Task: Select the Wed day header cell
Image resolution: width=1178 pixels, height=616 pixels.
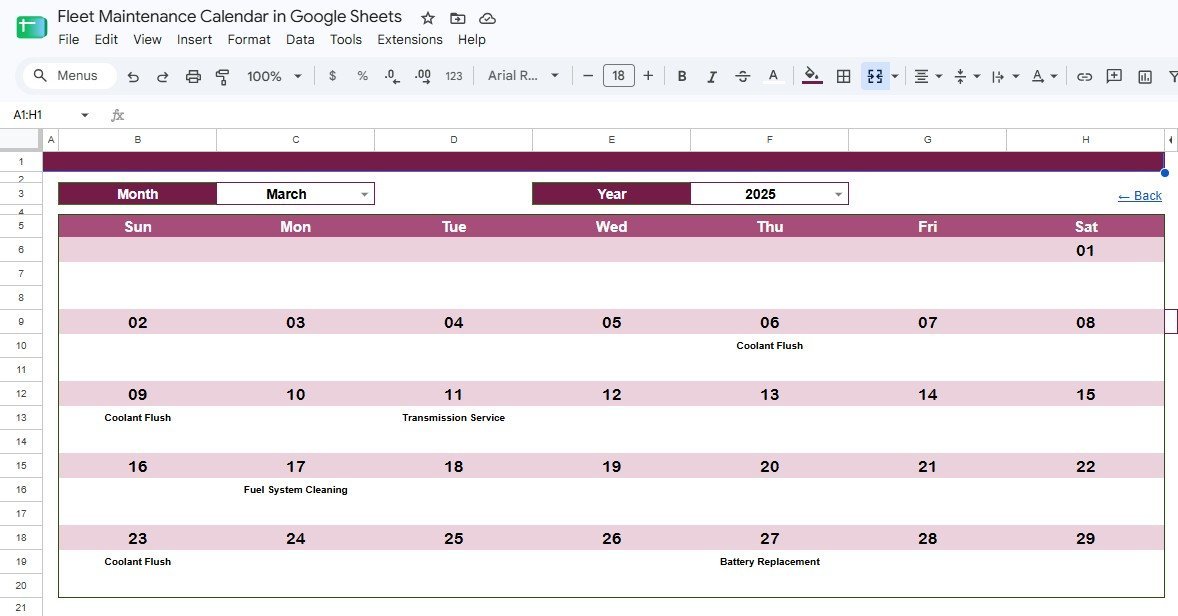Action: click(x=612, y=227)
